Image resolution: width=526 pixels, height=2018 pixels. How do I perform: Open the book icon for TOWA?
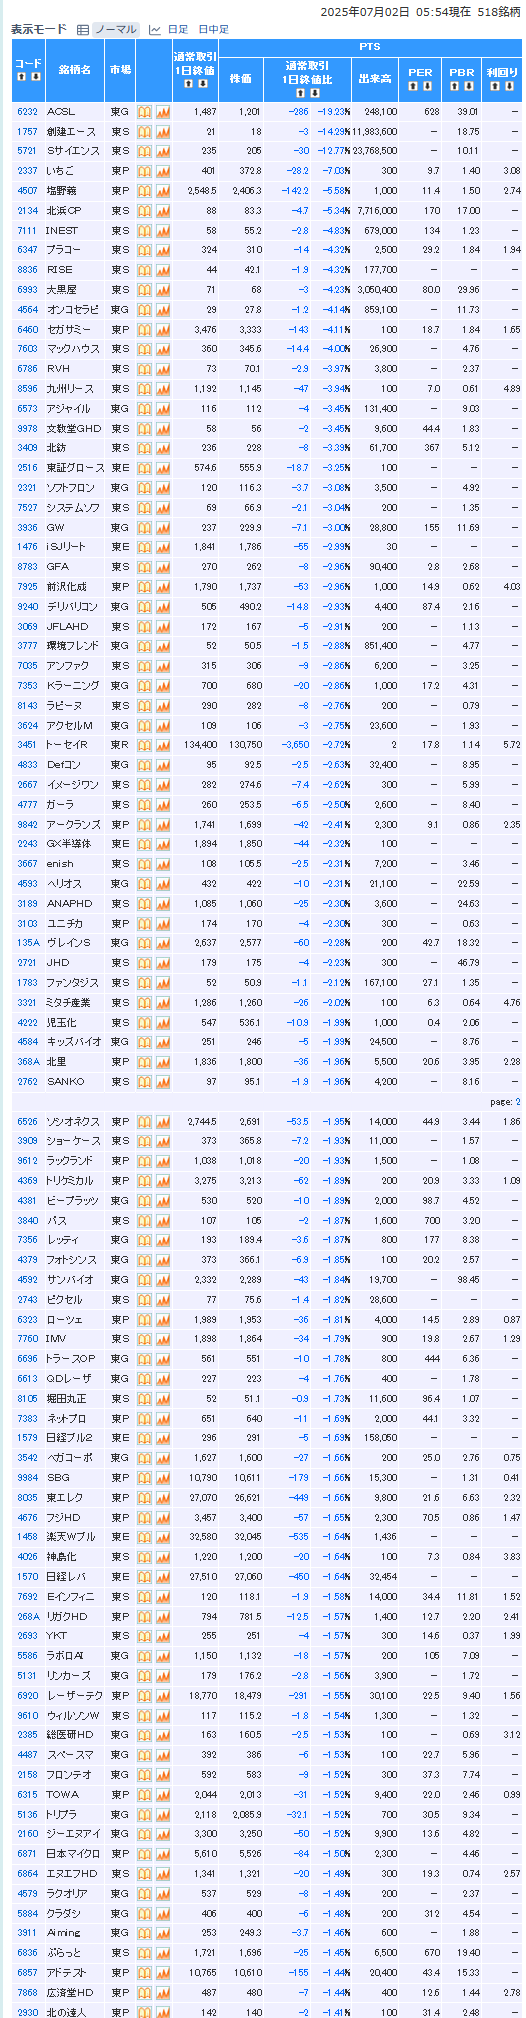[x=145, y=1795]
